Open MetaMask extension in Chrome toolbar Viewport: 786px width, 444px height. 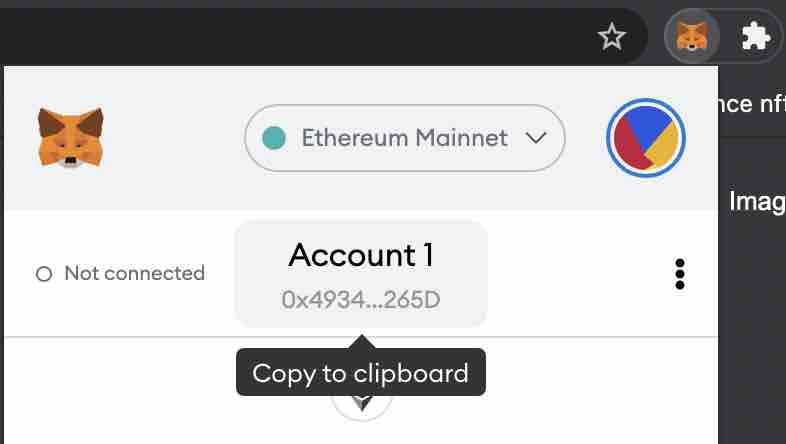pyautogui.click(x=691, y=37)
